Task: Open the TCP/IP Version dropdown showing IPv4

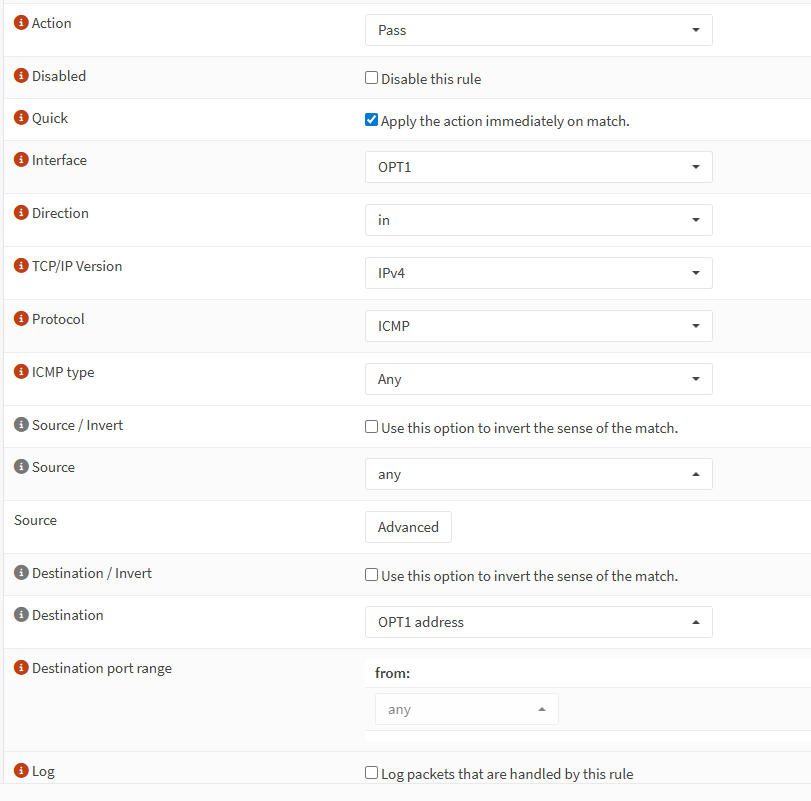Action: [x=538, y=273]
